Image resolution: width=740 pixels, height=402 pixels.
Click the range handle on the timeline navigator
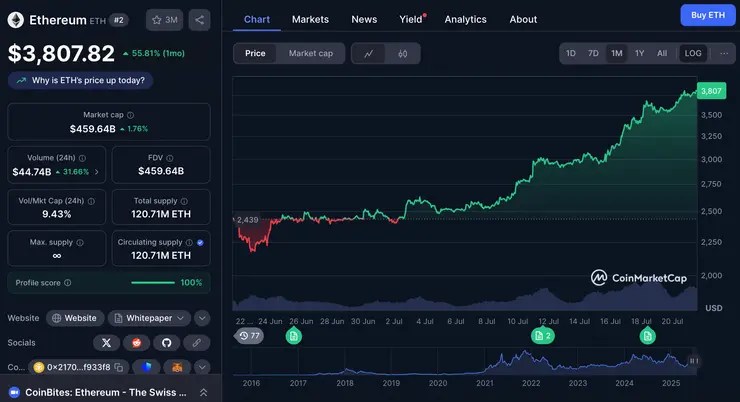pyautogui.click(x=694, y=361)
